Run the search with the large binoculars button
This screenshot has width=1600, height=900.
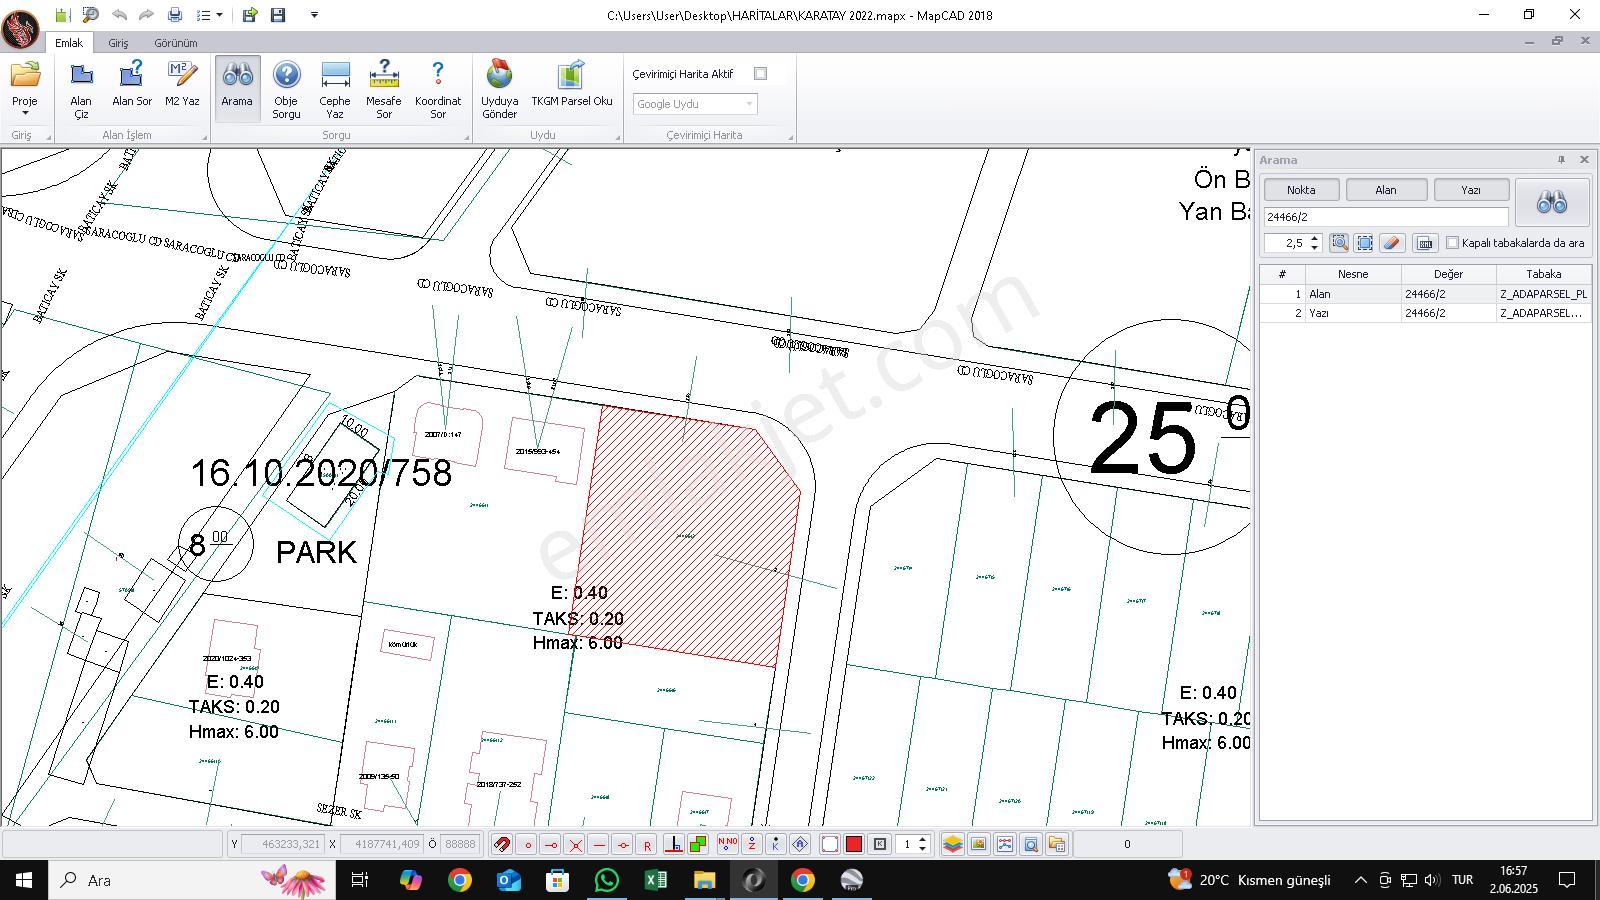pyautogui.click(x=1552, y=203)
